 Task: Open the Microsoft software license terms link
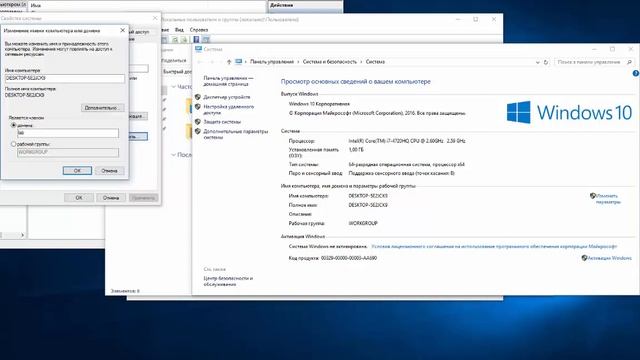coord(494,247)
